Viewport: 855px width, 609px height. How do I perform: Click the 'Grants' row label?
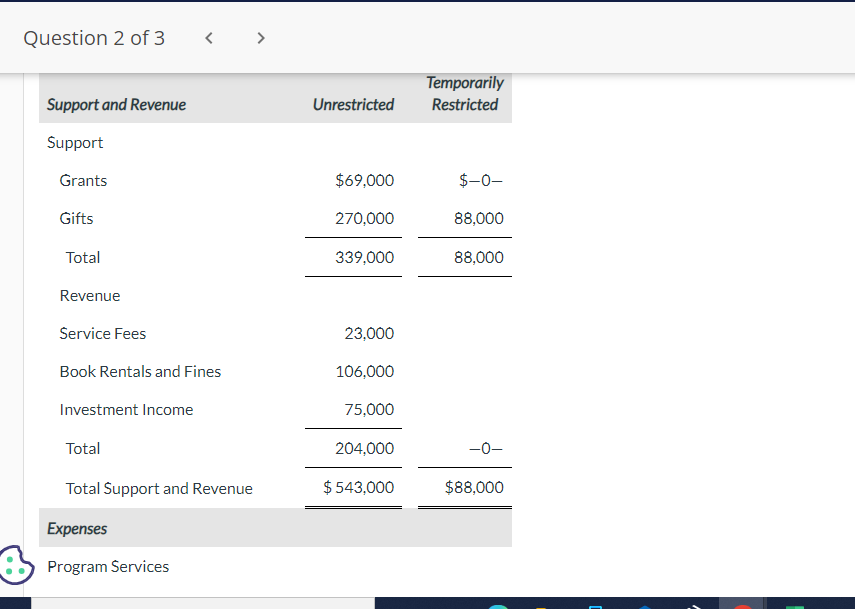(83, 180)
